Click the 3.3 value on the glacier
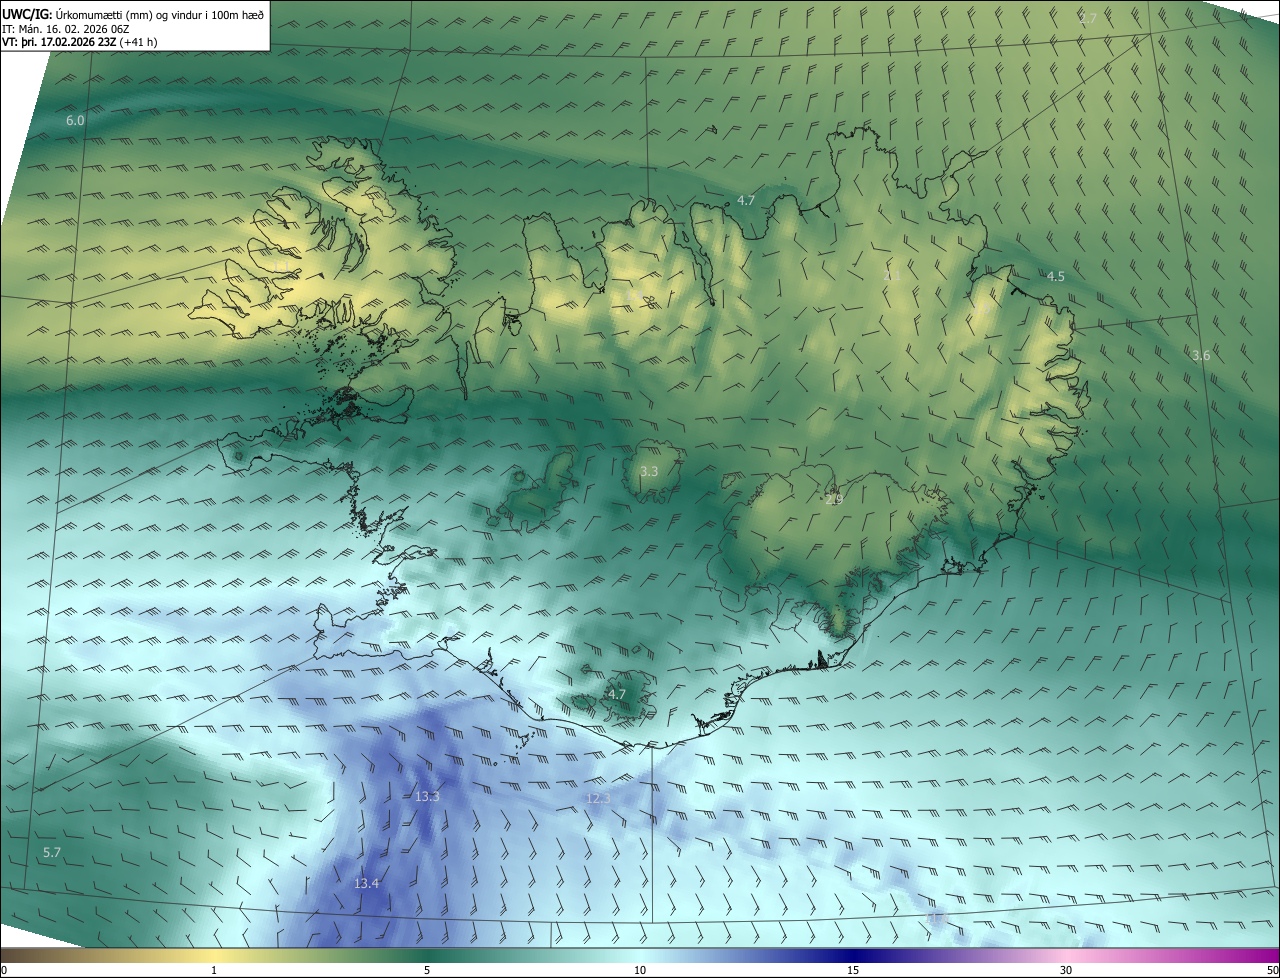Screen dimensions: 1280x978 (x=649, y=471)
